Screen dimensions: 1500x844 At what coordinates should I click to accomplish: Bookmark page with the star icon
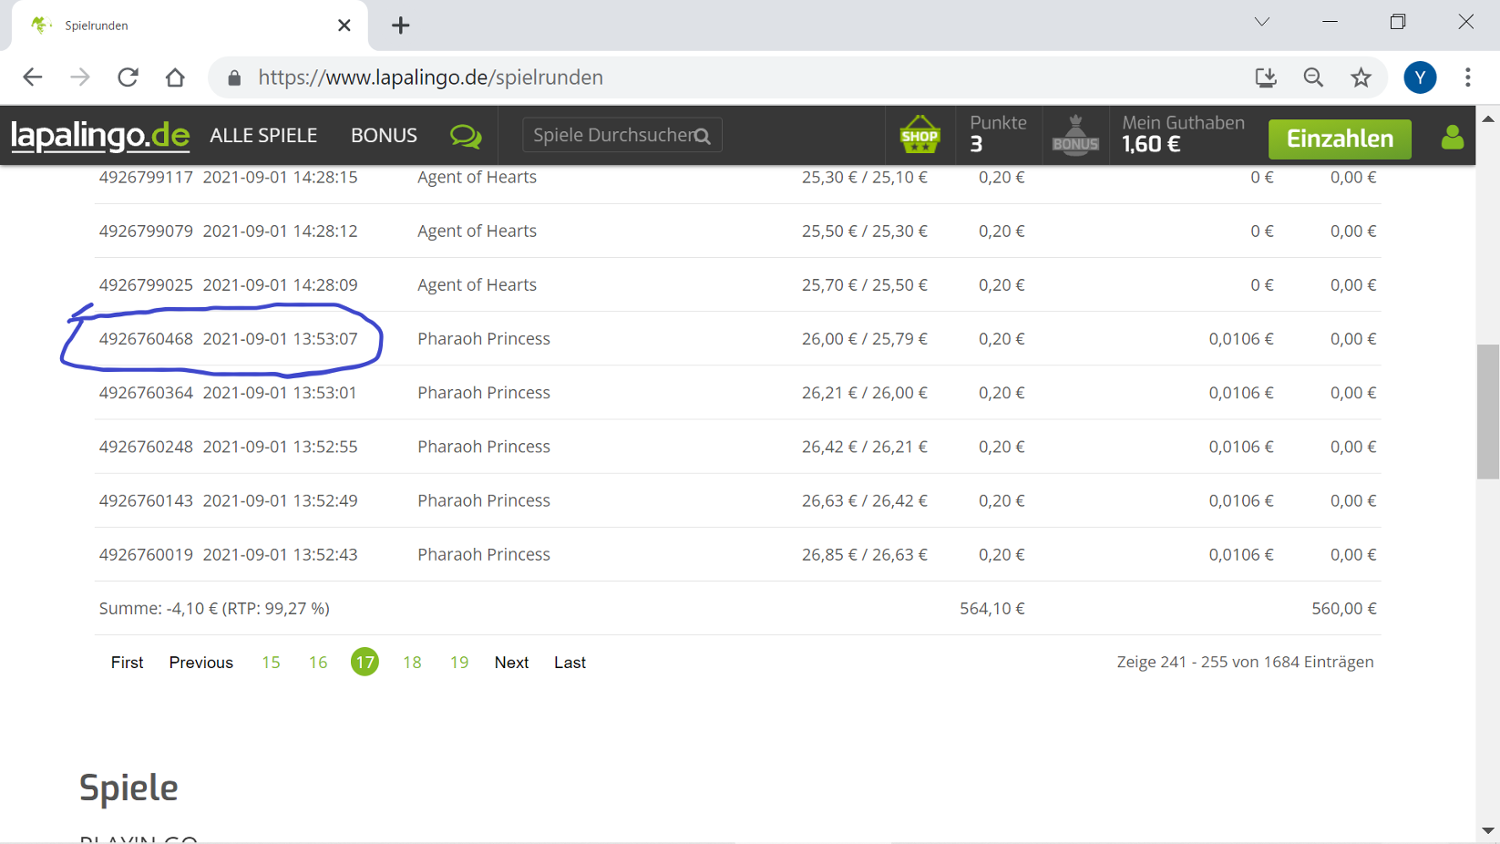click(1361, 77)
